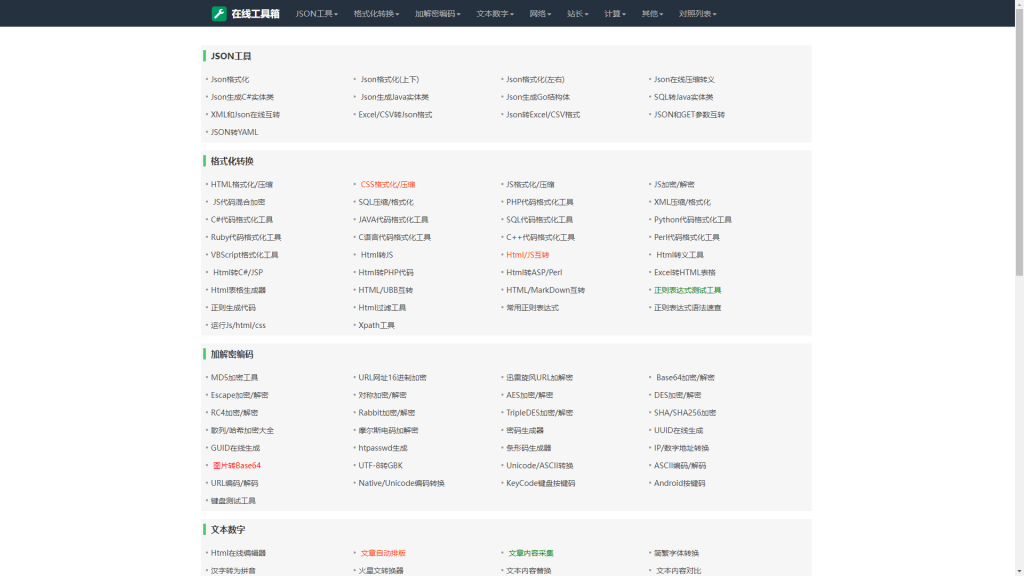Click the wrench logo icon of 在线工具箱
The width and height of the screenshot is (1024, 576).
(219, 14)
